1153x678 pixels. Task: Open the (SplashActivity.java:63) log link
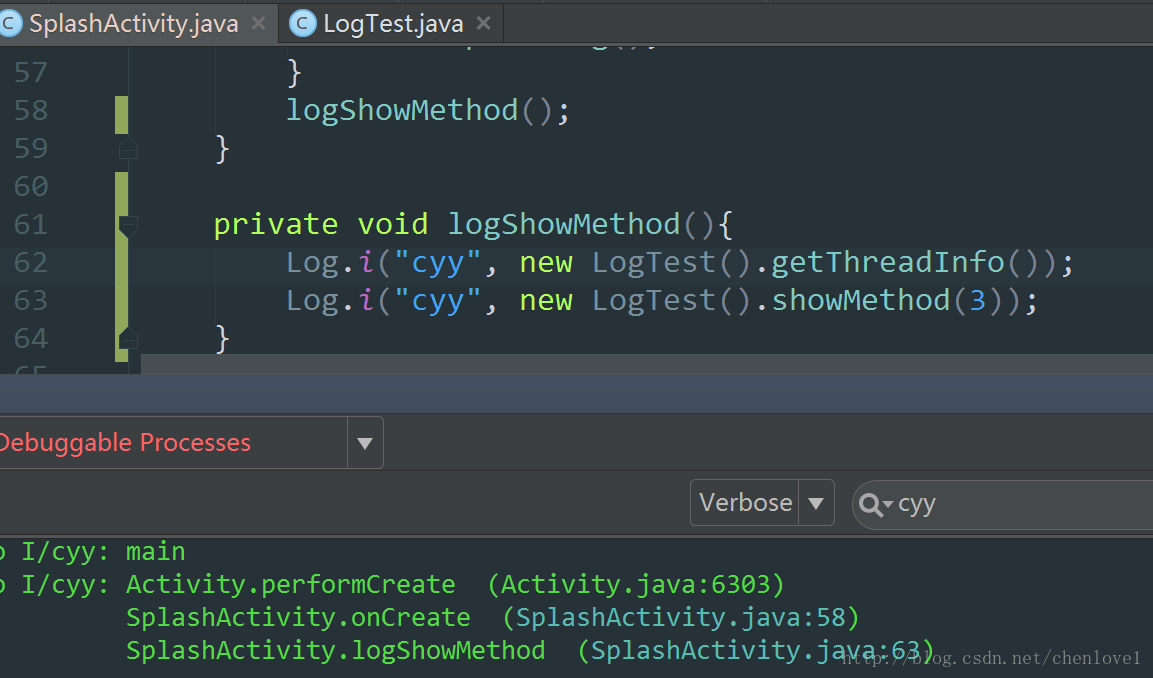756,651
